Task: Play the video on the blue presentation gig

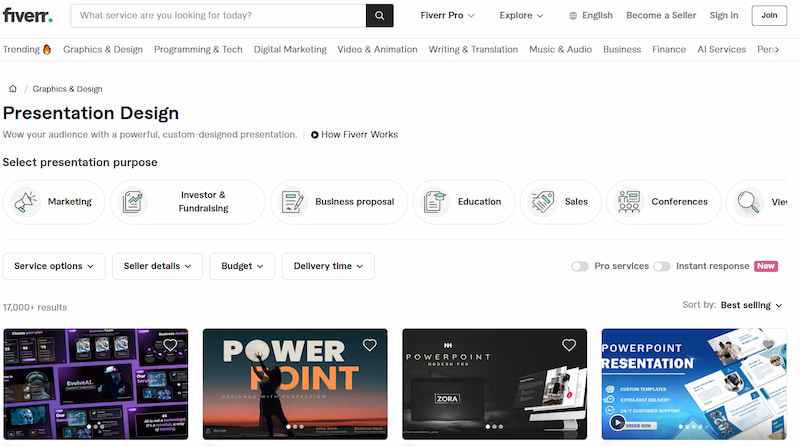Action: point(617,423)
